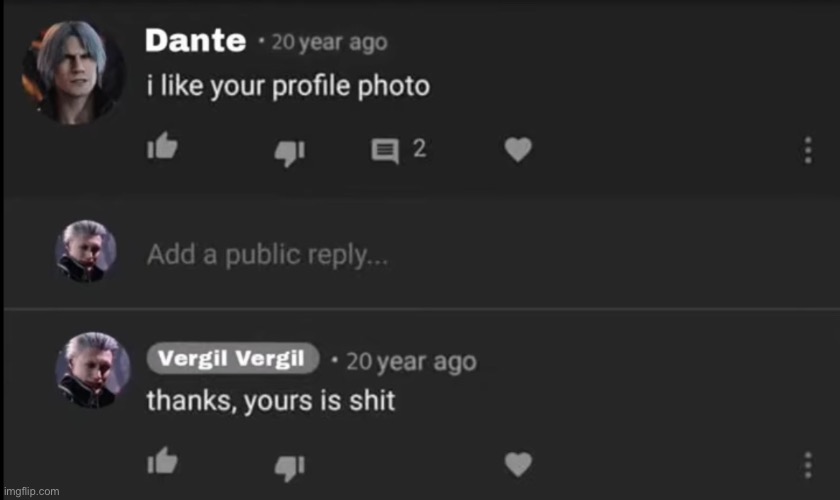Open Vergil's avatar beside the reply
840x500 pixels.
click(x=93, y=370)
